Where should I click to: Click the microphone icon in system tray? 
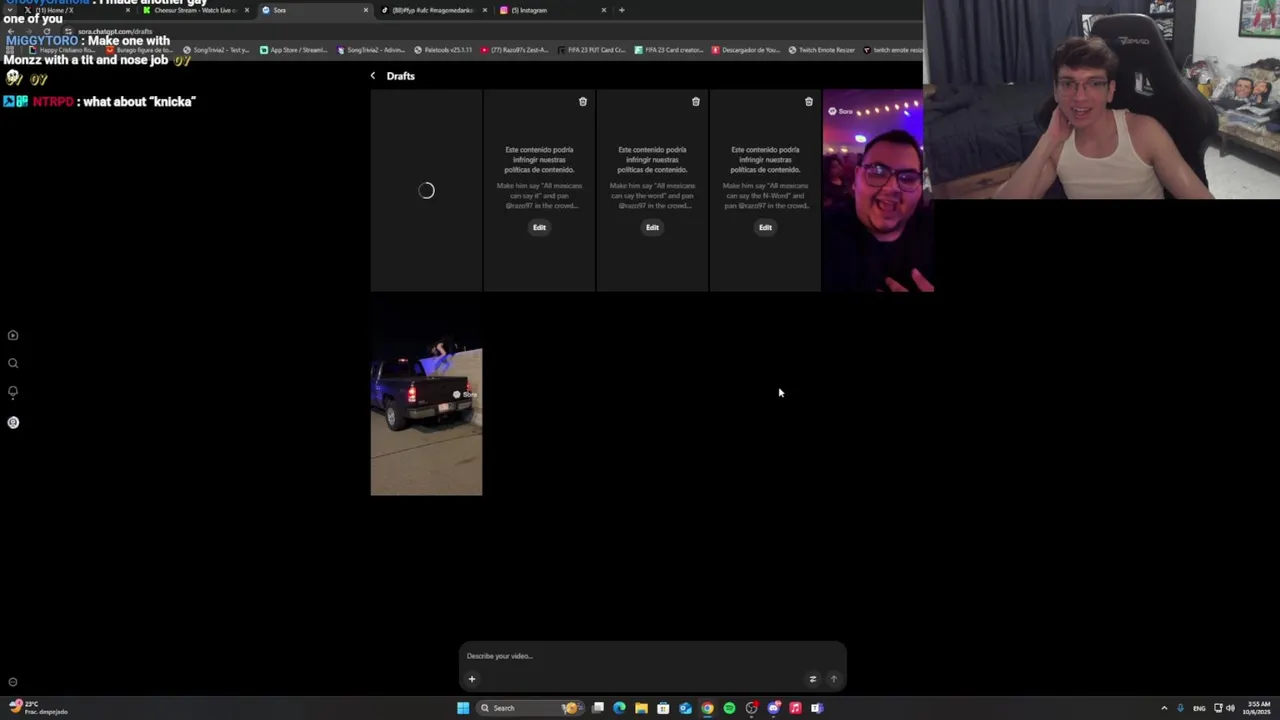1180,708
